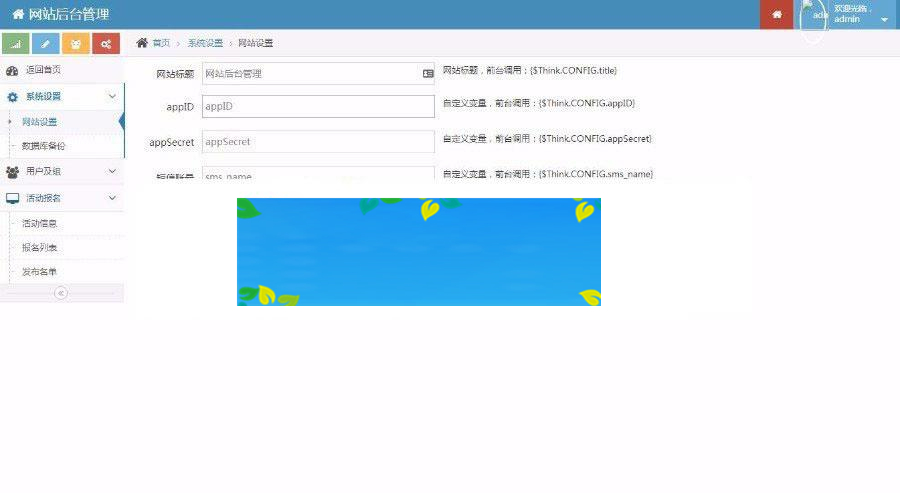This screenshot has height=493, width=900.
Task: Click the card icon in 网站标题 field
Action: 428,73
